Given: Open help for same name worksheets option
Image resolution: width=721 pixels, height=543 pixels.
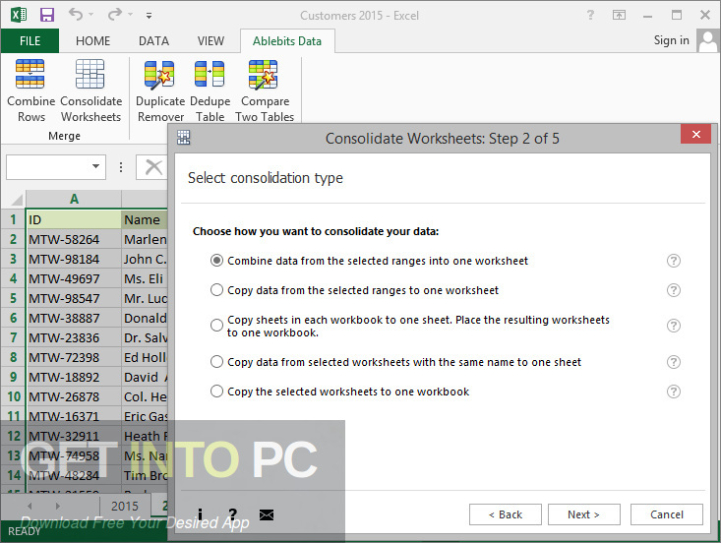Looking at the screenshot, I should point(673,362).
